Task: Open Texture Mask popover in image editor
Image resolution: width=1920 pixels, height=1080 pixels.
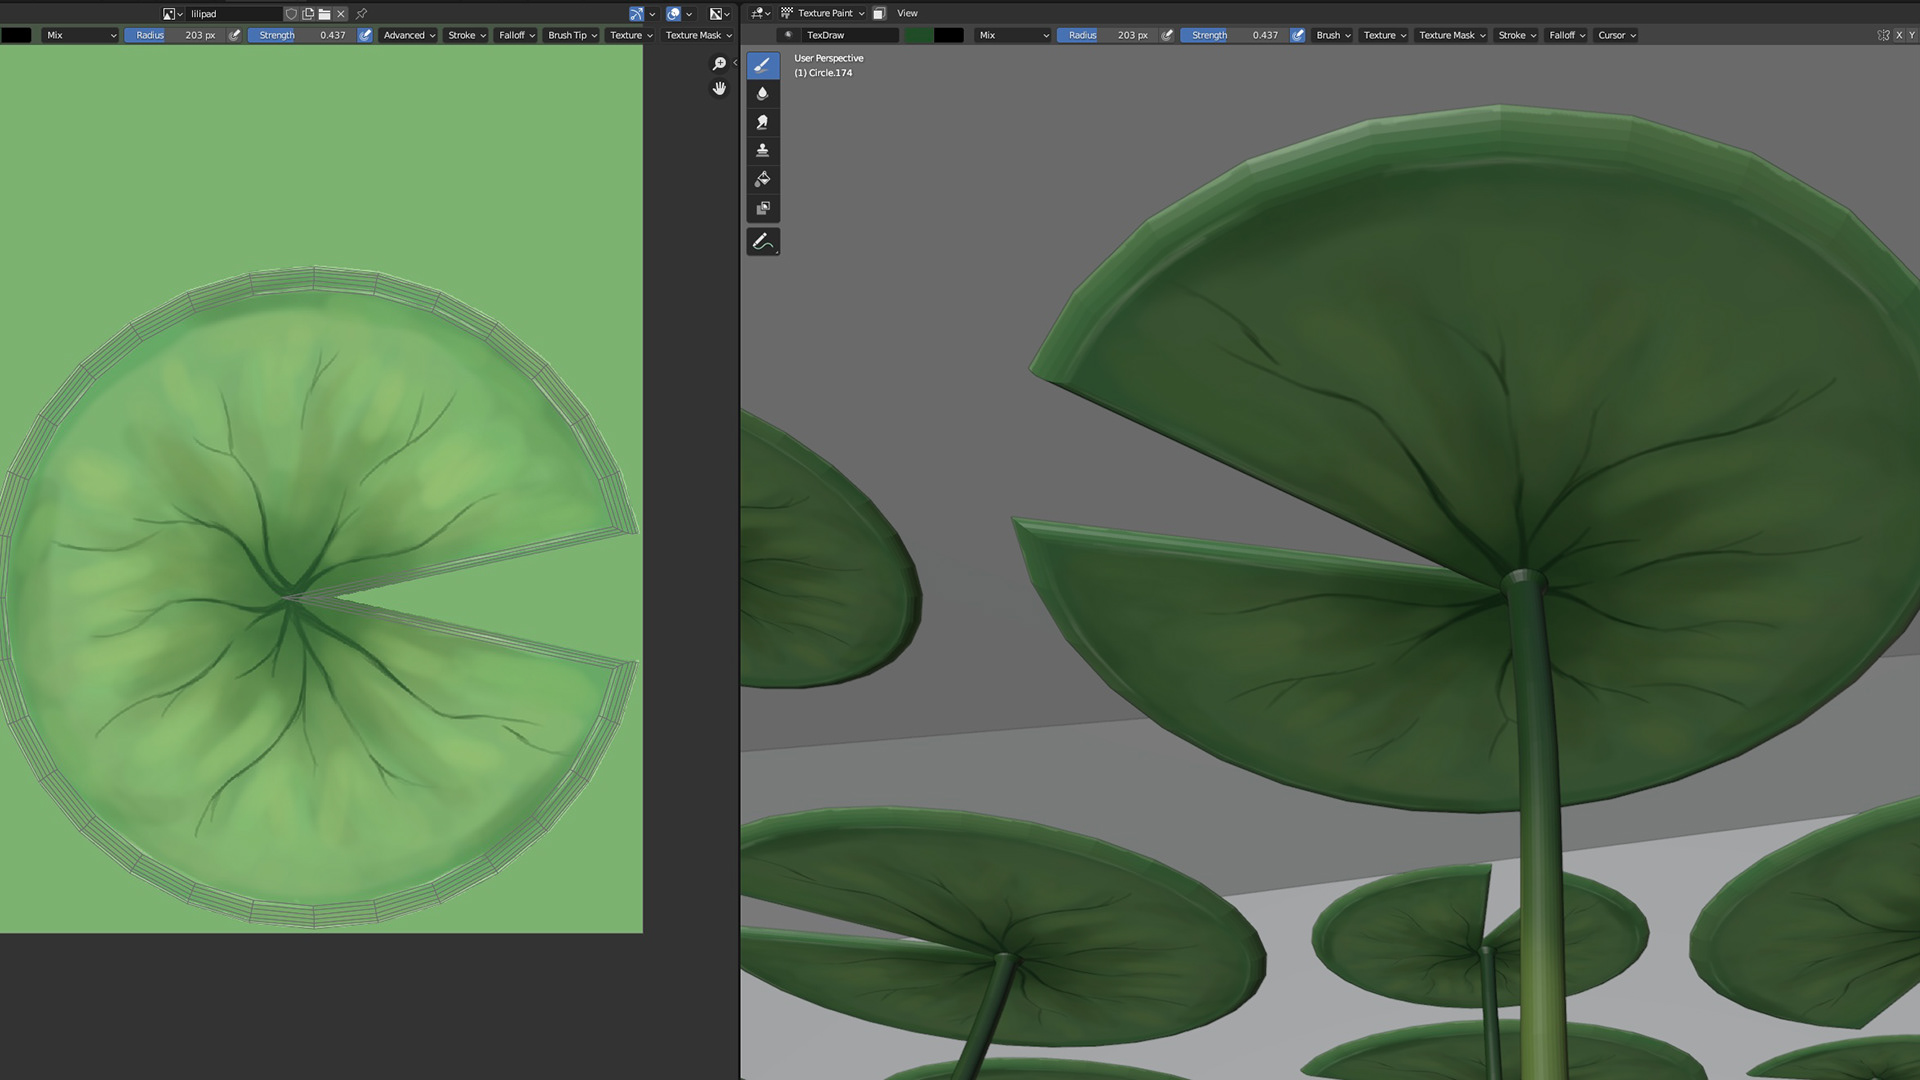Action: [698, 35]
